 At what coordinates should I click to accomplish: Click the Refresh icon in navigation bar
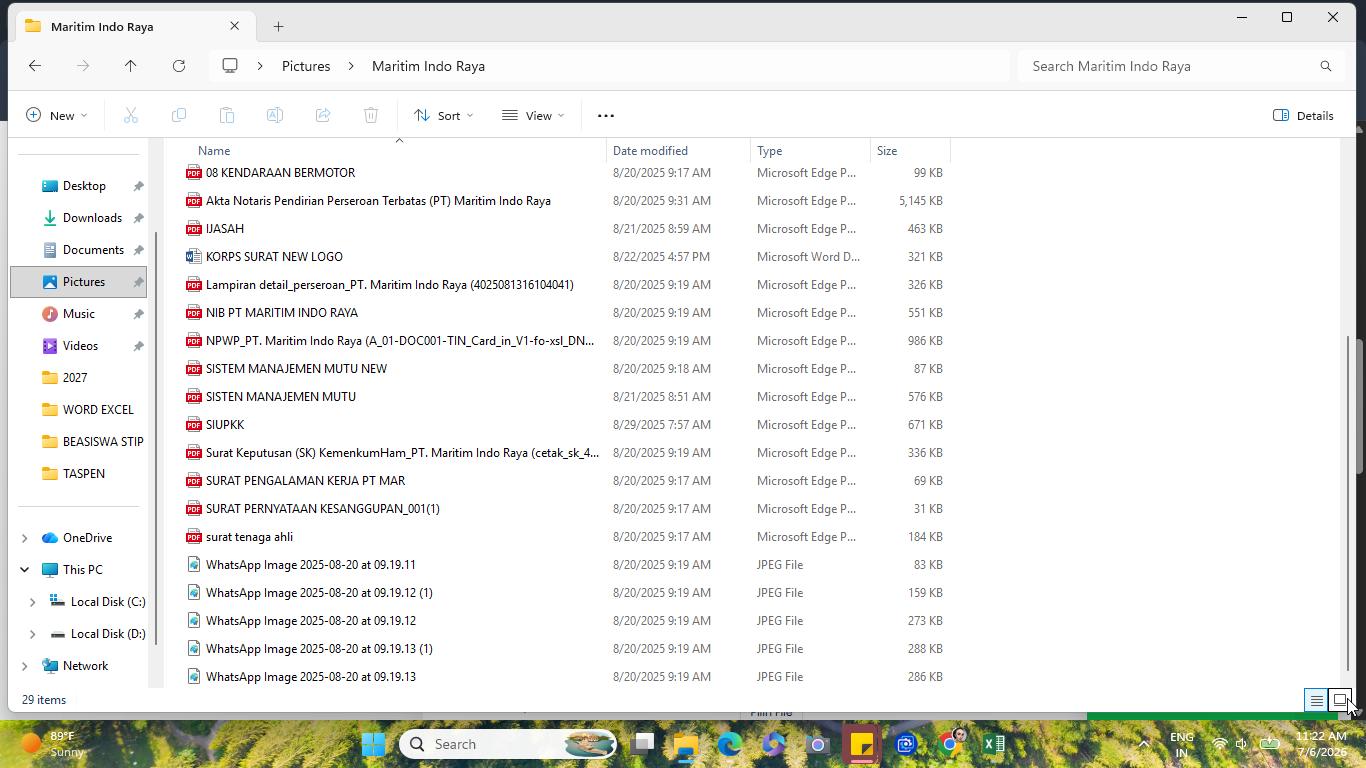[x=179, y=66]
